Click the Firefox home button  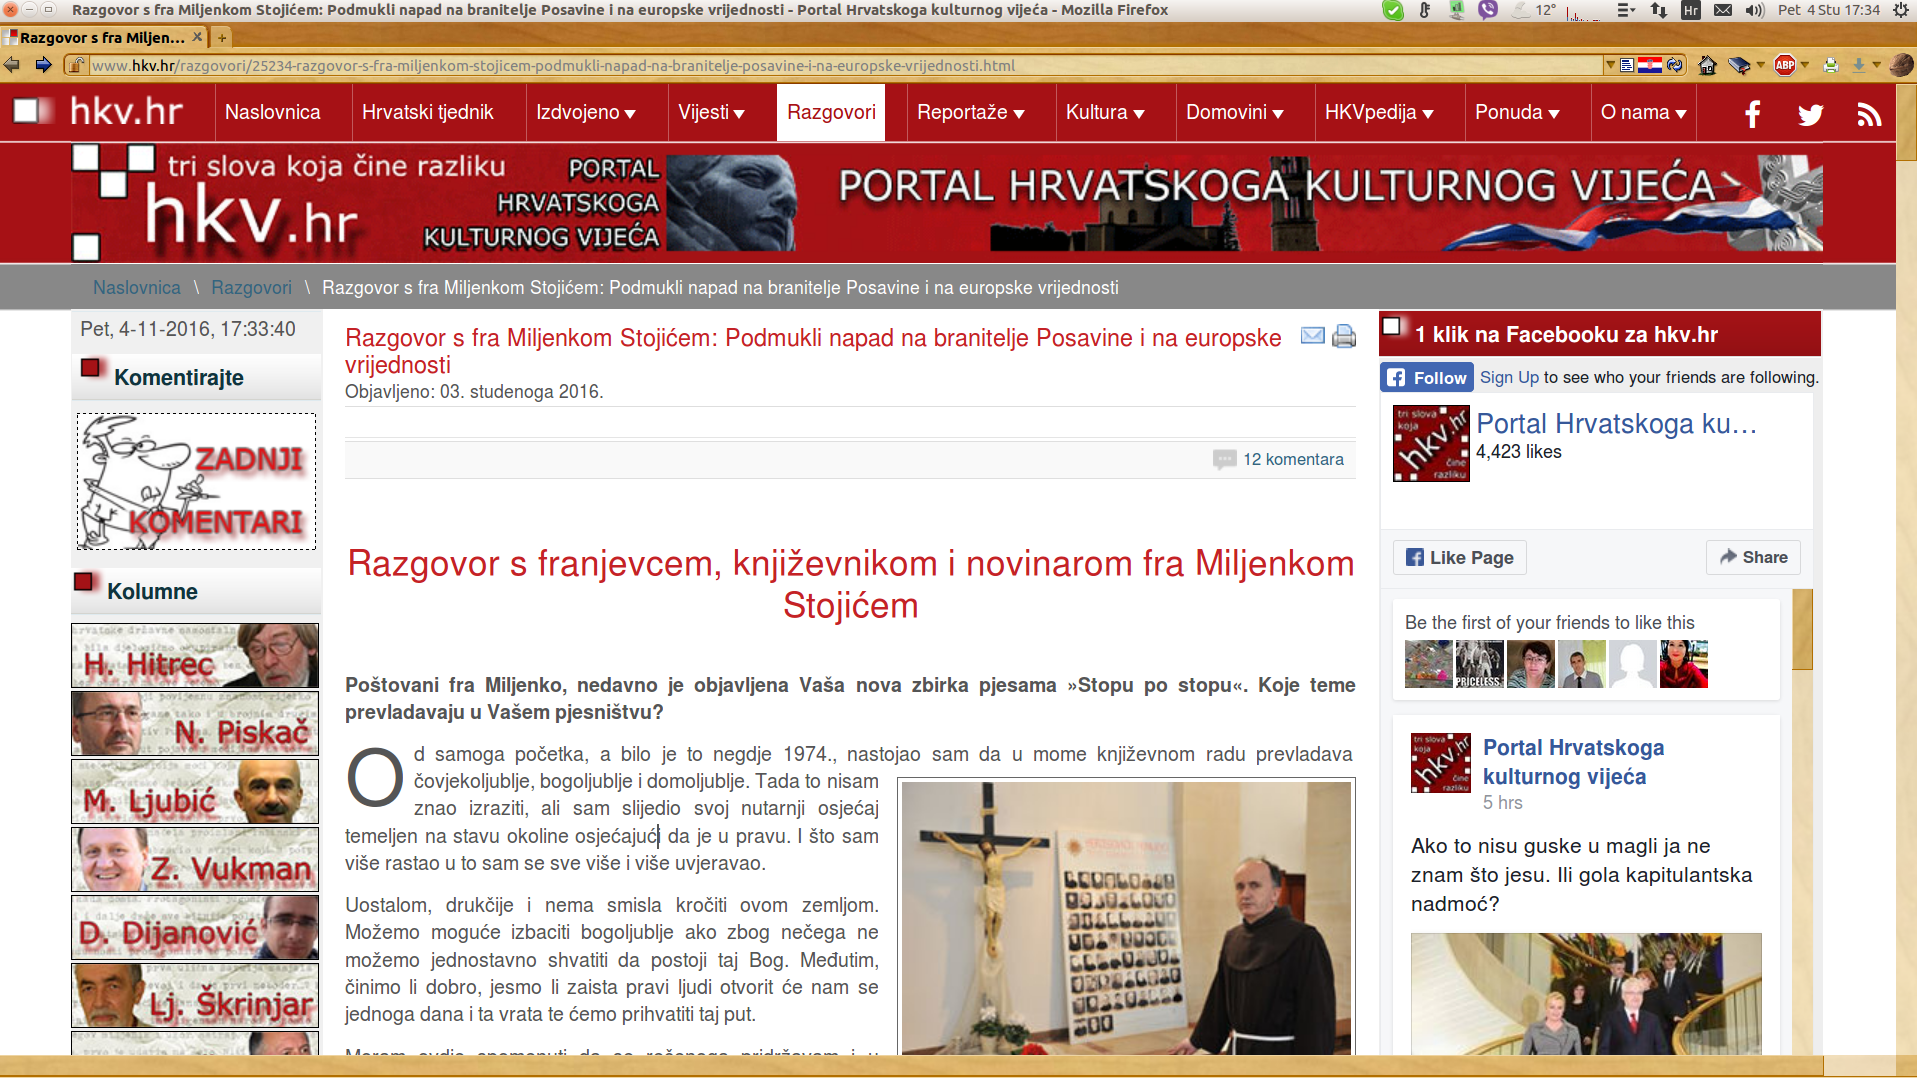1707,66
